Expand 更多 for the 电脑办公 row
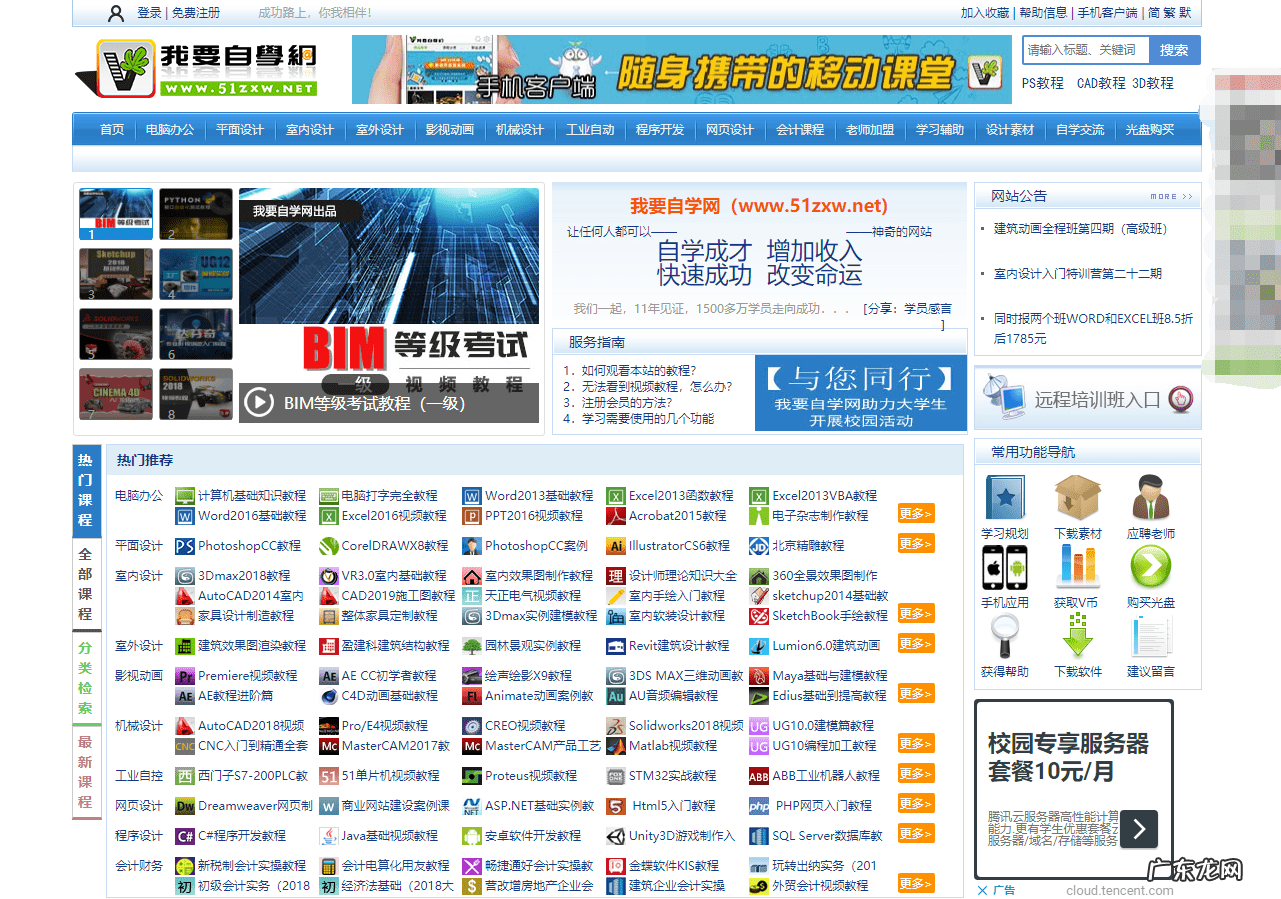Screen dimensions: 1281x899 tap(915, 514)
